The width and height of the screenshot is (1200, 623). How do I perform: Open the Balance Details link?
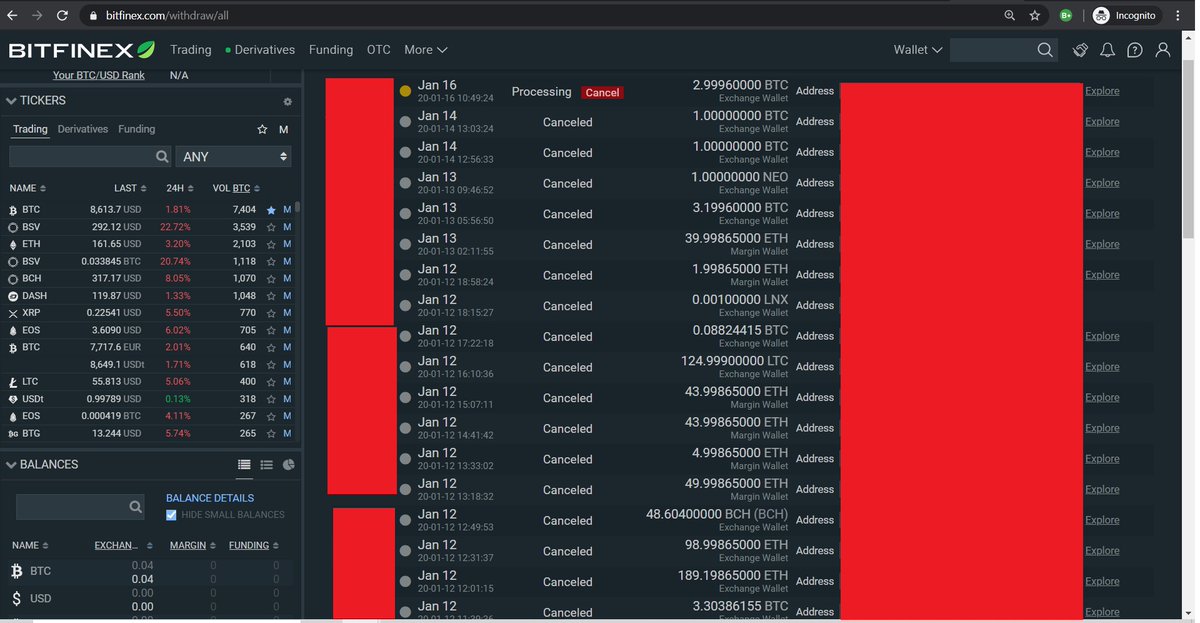point(210,498)
